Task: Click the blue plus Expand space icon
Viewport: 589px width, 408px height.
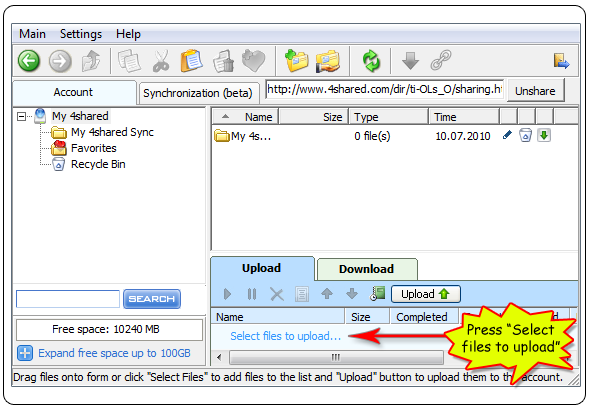Action: click(25, 353)
